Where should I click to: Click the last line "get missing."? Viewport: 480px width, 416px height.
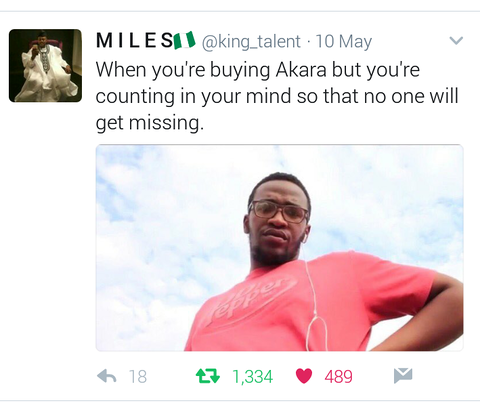coord(149,123)
